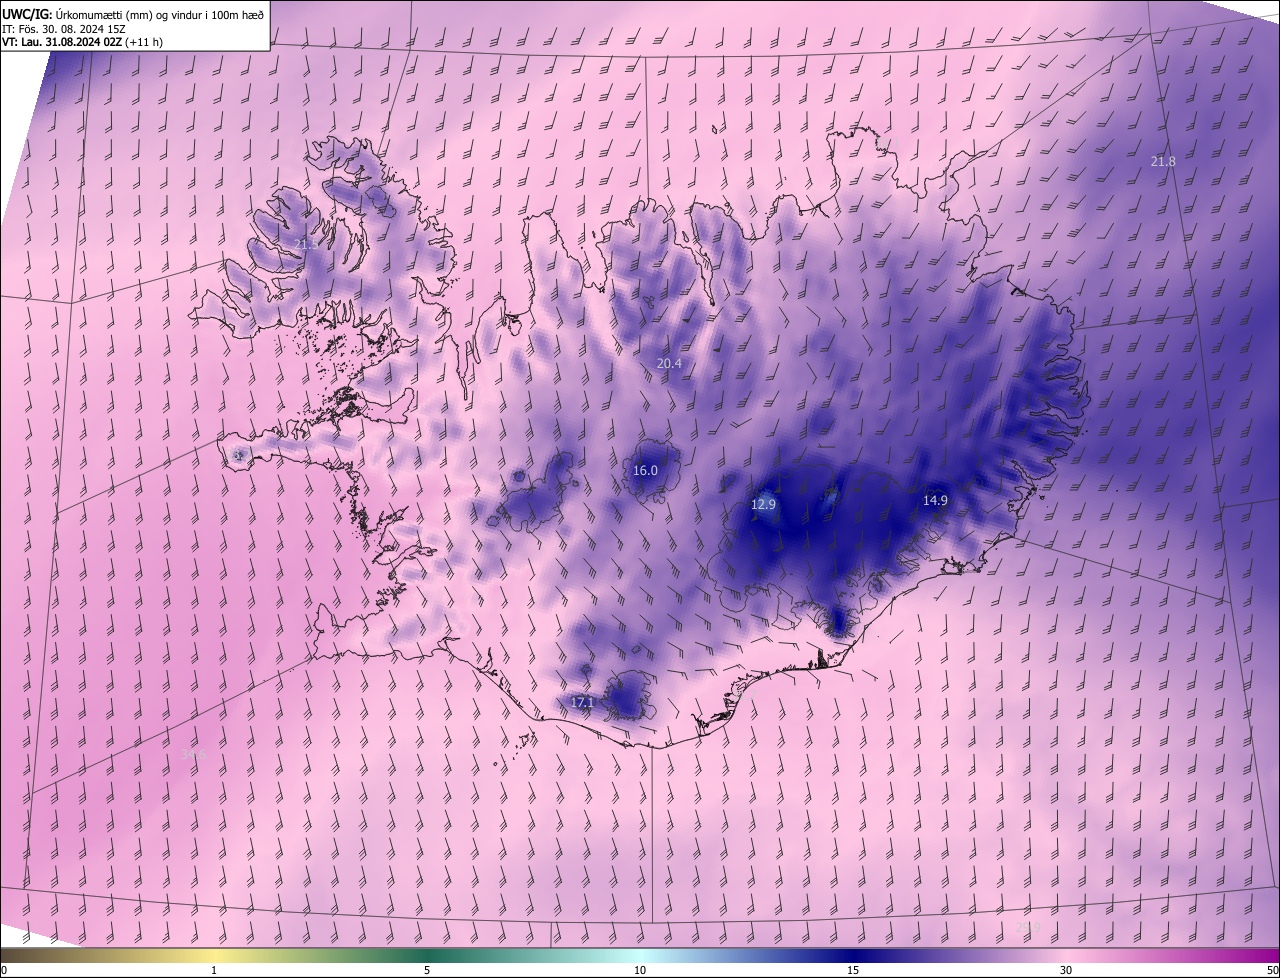1280x978 pixels.
Task: Click the yellow segment of the colorbar
Action: [214, 955]
